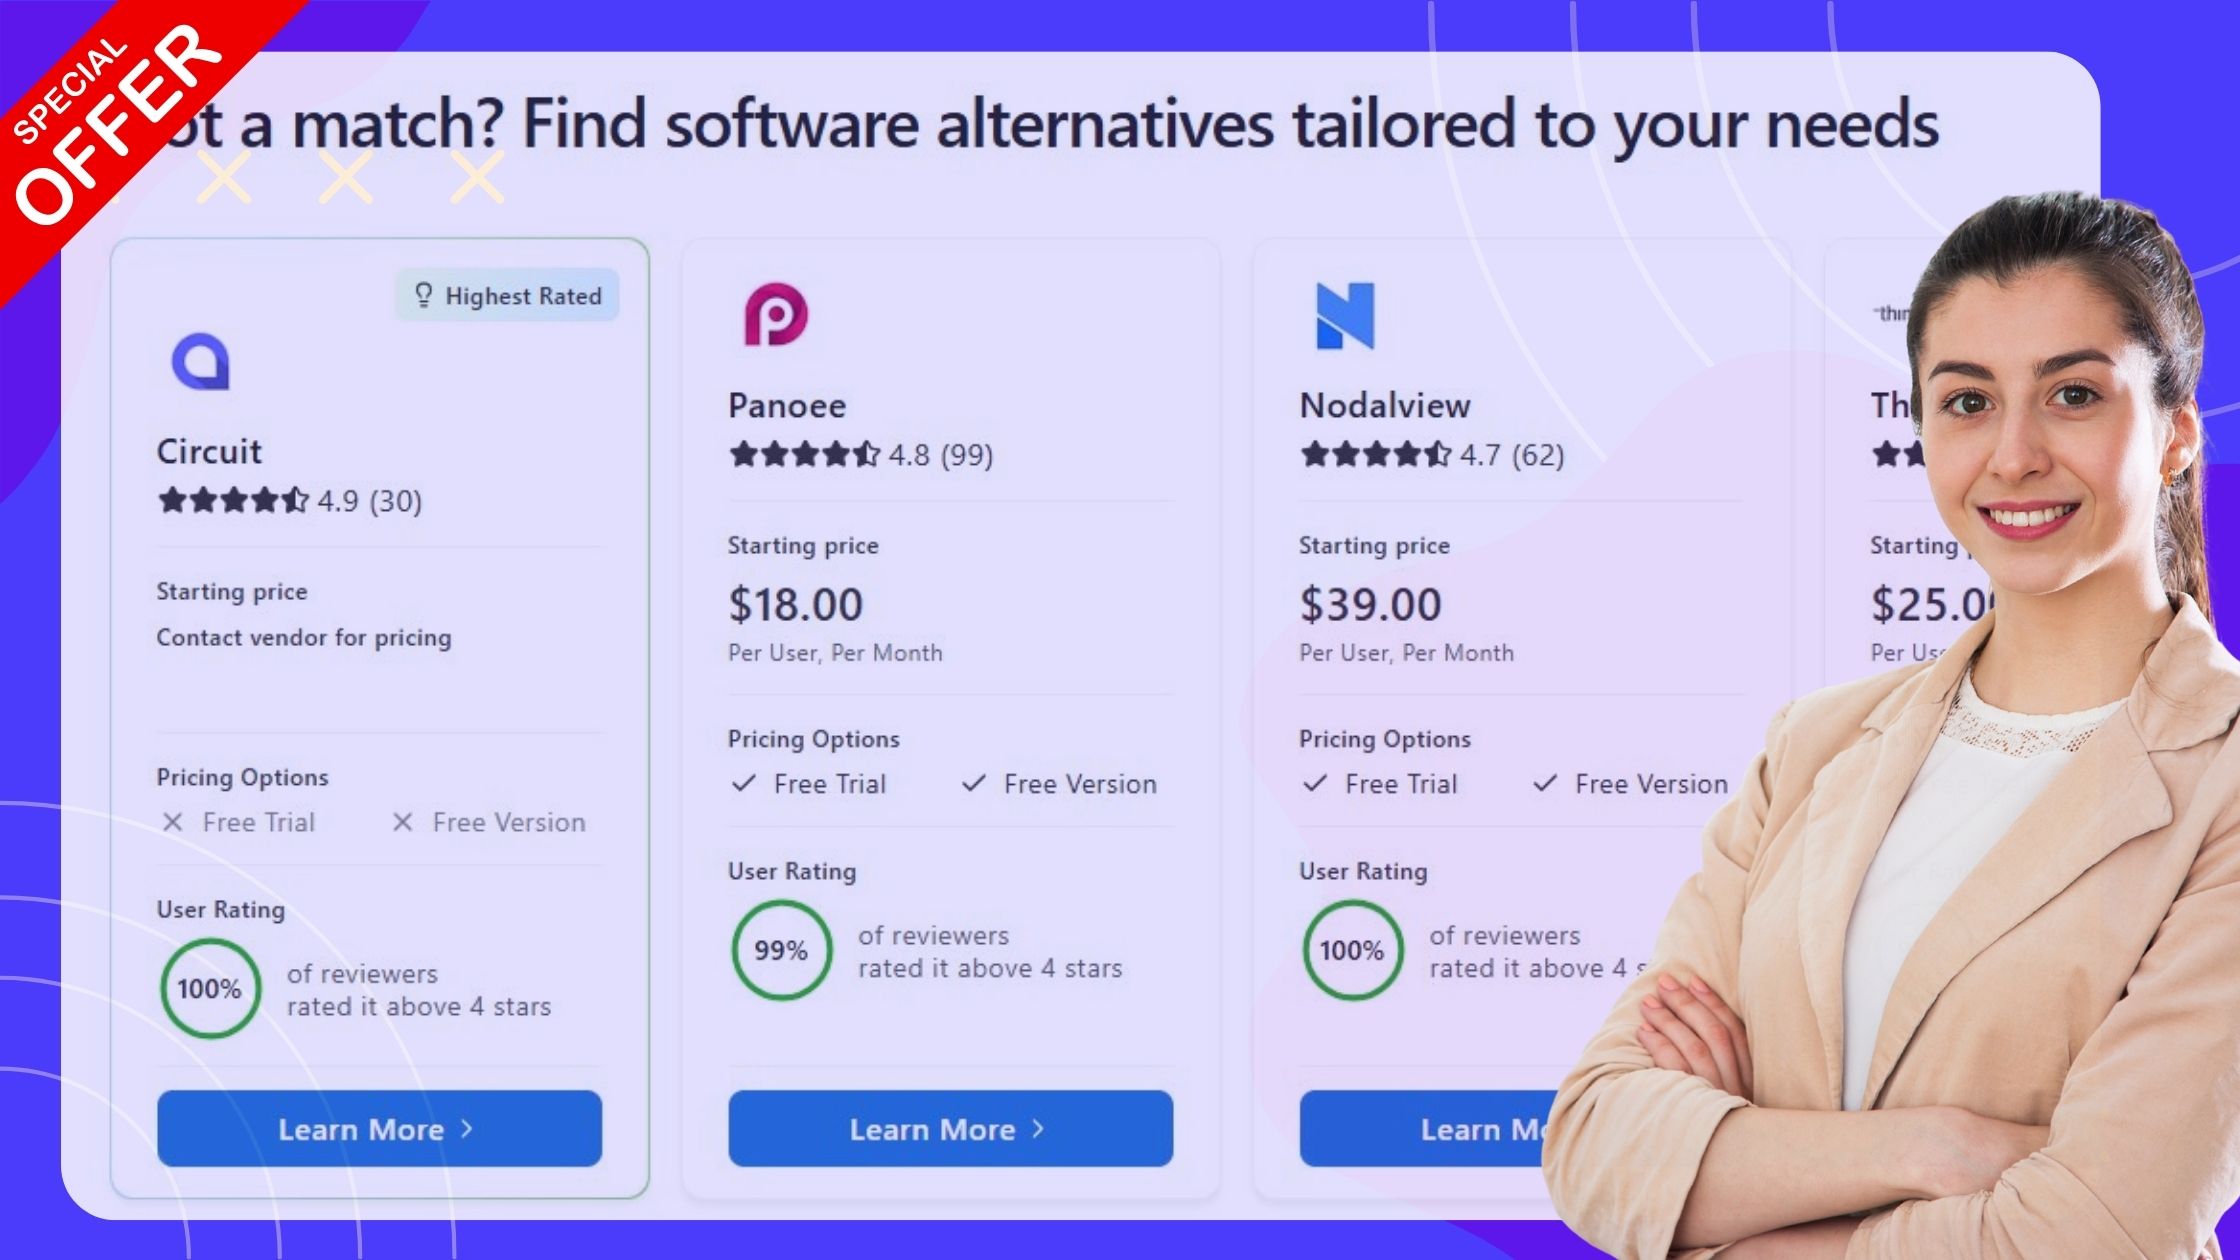The image size is (2240, 1260).
Task: Open the Circuit product name link
Action: 209,451
